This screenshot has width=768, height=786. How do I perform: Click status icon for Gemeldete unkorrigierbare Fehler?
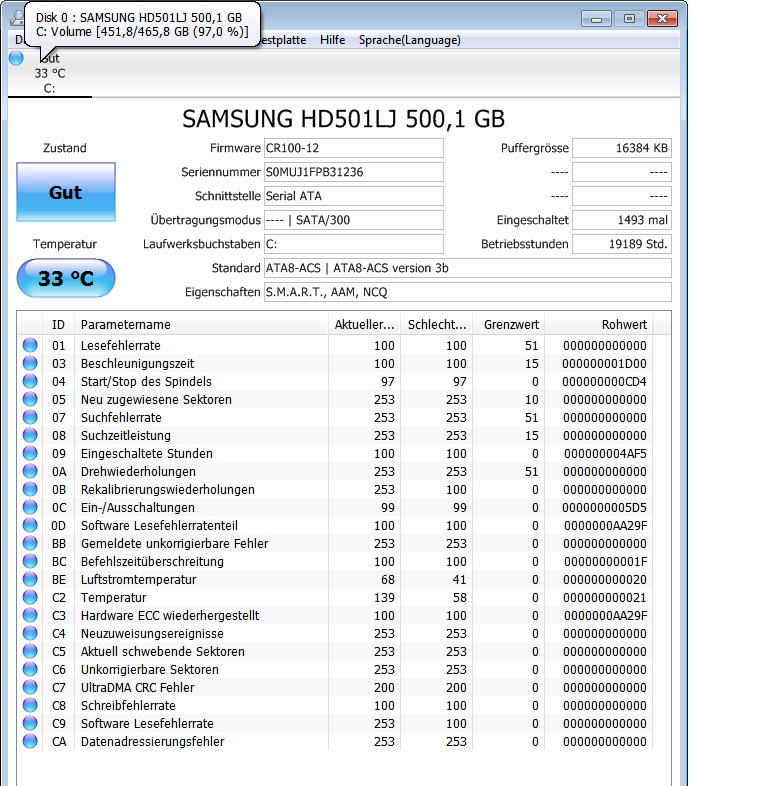30,544
